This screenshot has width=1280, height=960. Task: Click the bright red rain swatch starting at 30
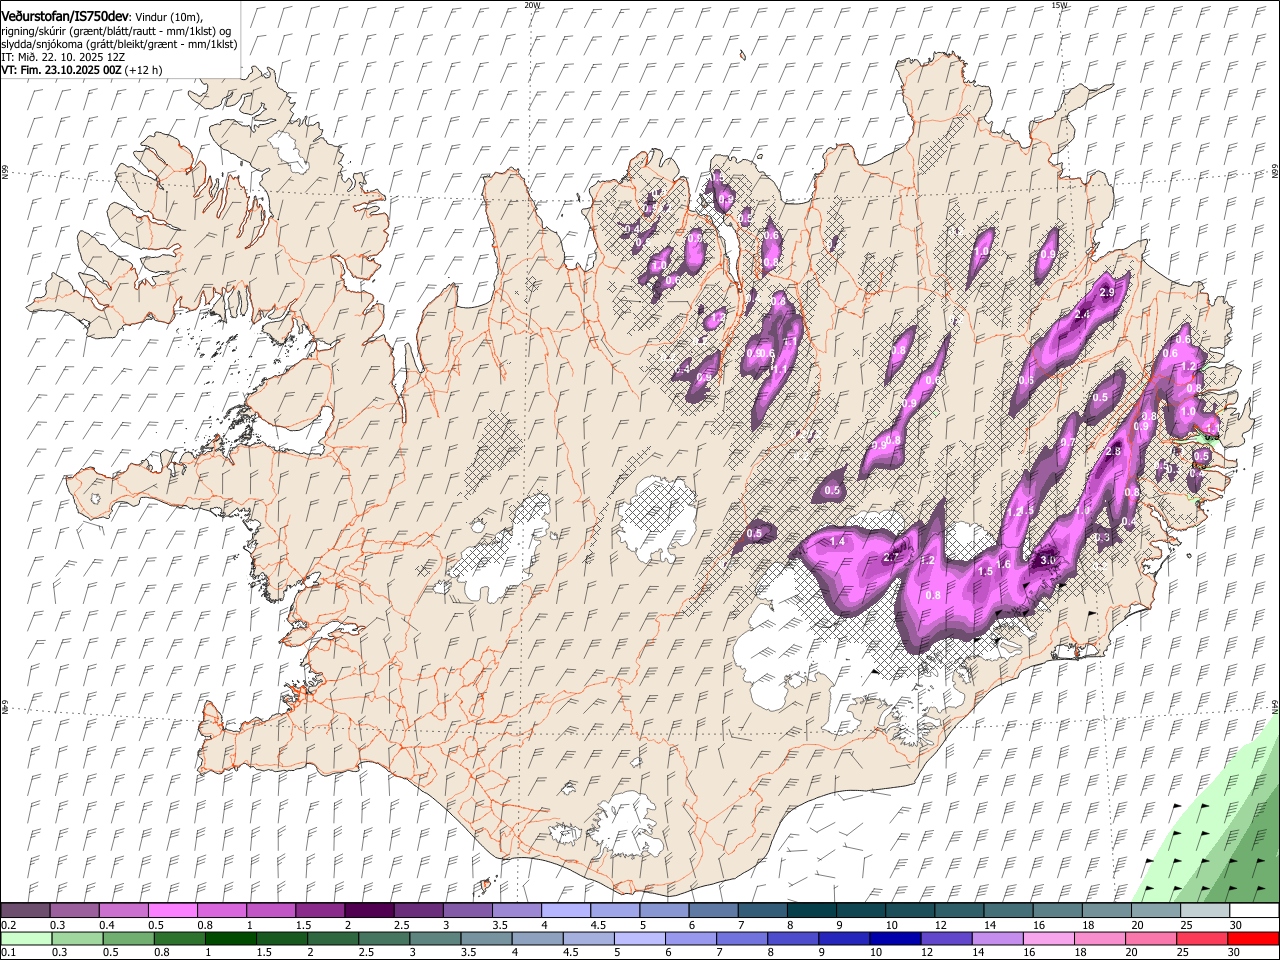(1253, 938)
